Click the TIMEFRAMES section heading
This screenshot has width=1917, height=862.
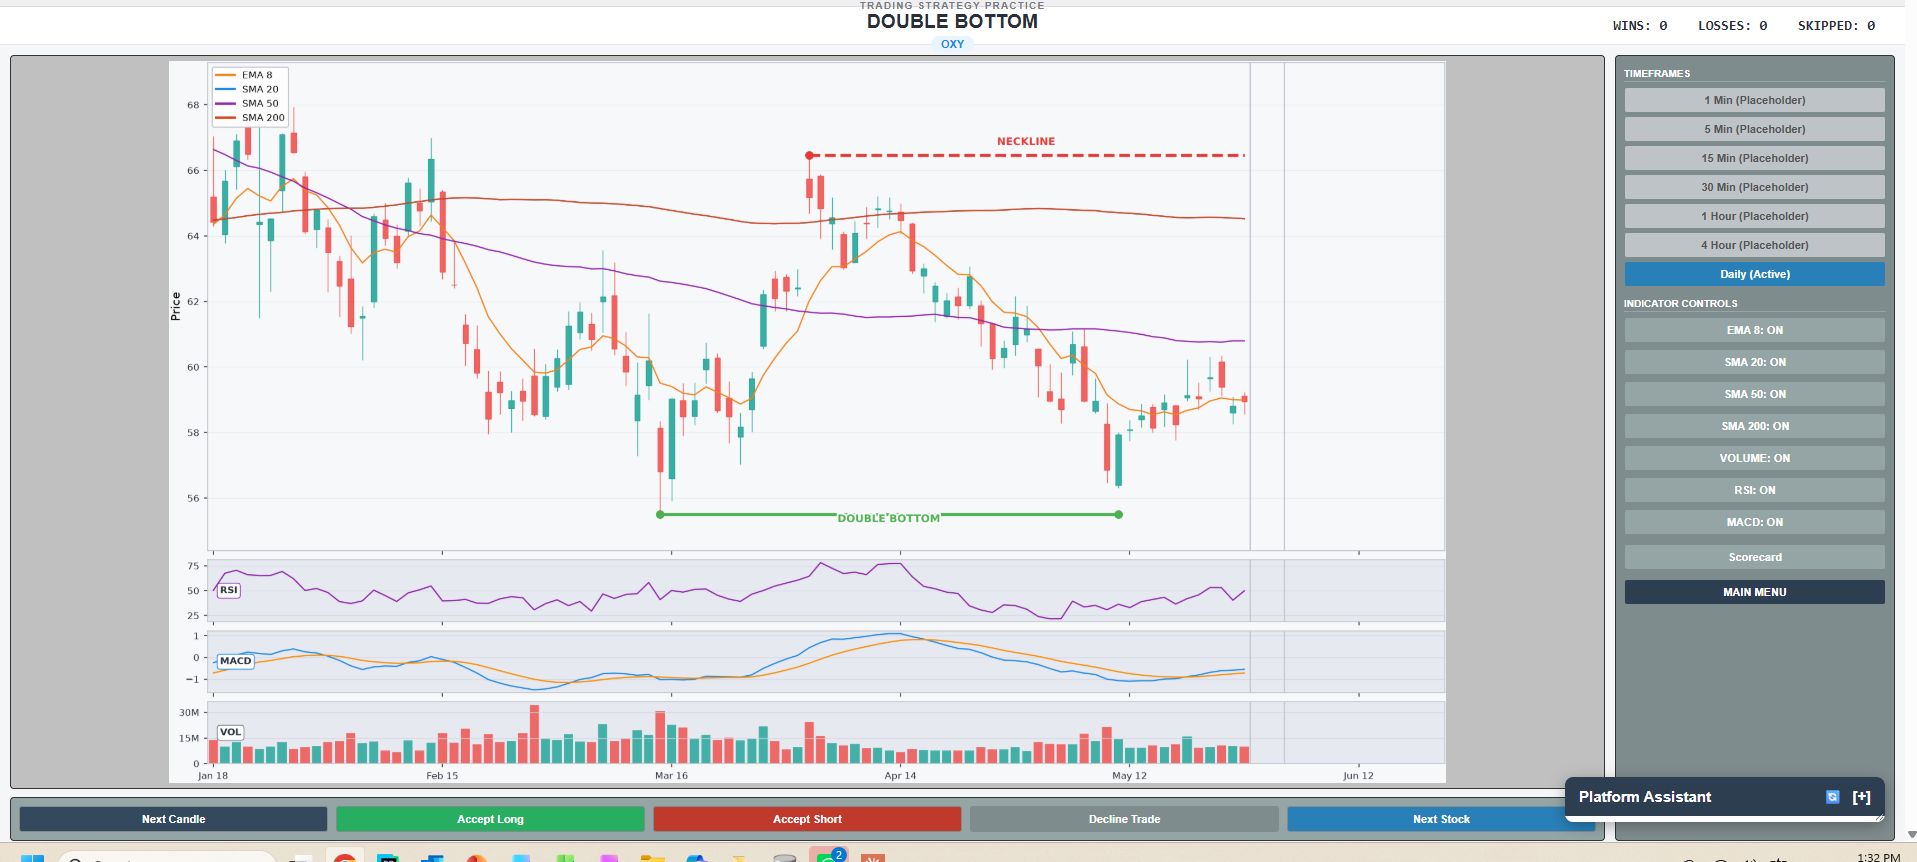[1657, 74]
